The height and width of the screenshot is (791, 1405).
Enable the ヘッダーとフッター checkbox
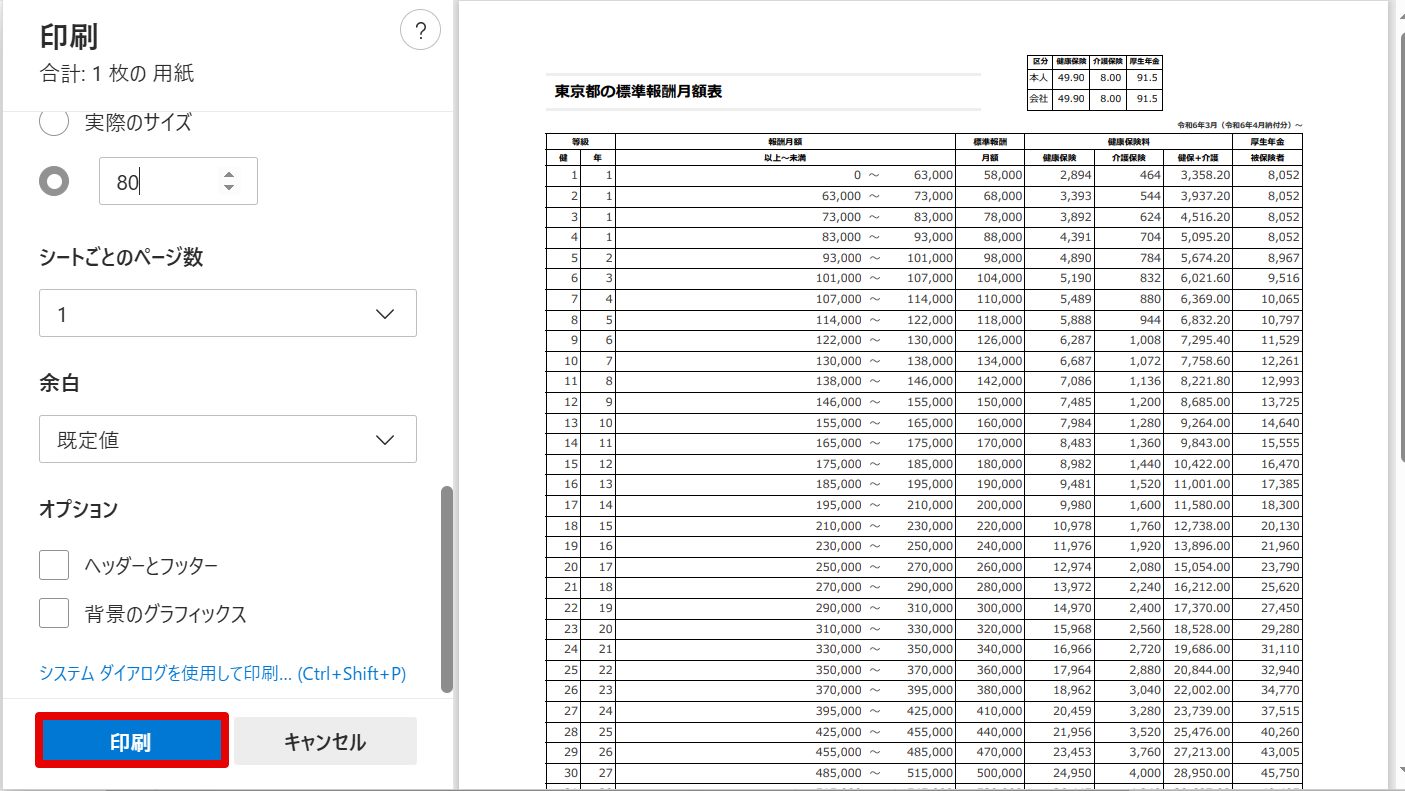tap(54, 565)
